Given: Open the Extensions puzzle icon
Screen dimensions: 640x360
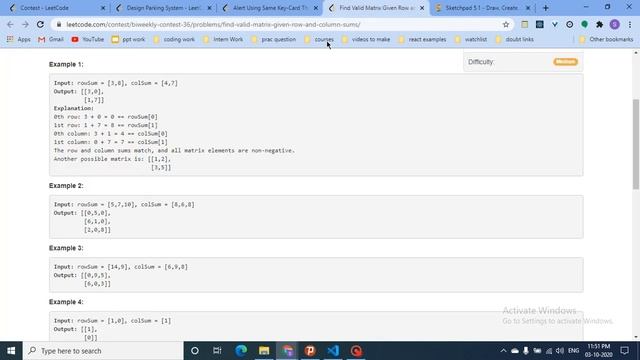Looking at the screenshot, I should coord(599,24).
